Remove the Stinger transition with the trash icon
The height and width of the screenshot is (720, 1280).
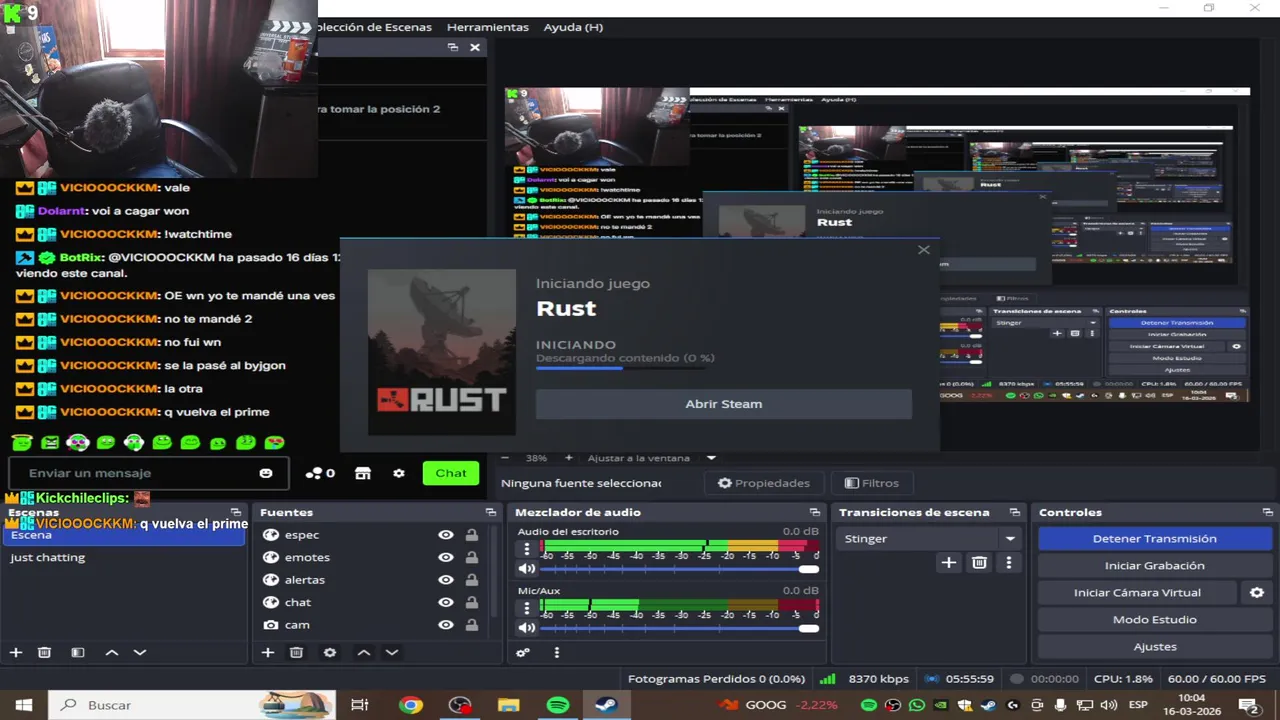[979, 562]
